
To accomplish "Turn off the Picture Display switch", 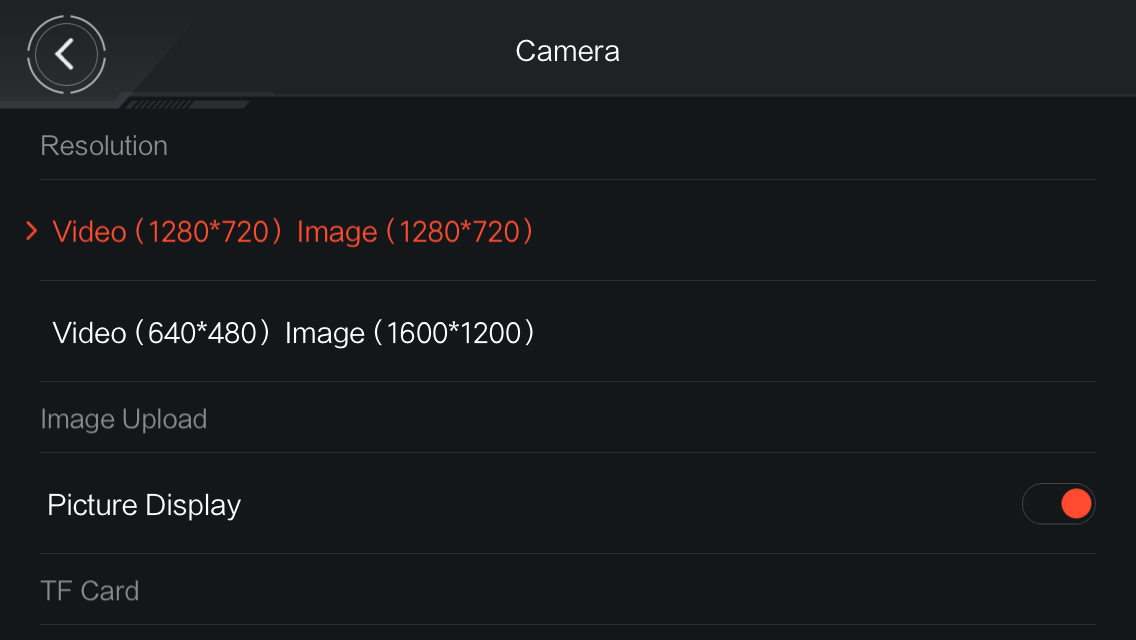I will 1058,504.
